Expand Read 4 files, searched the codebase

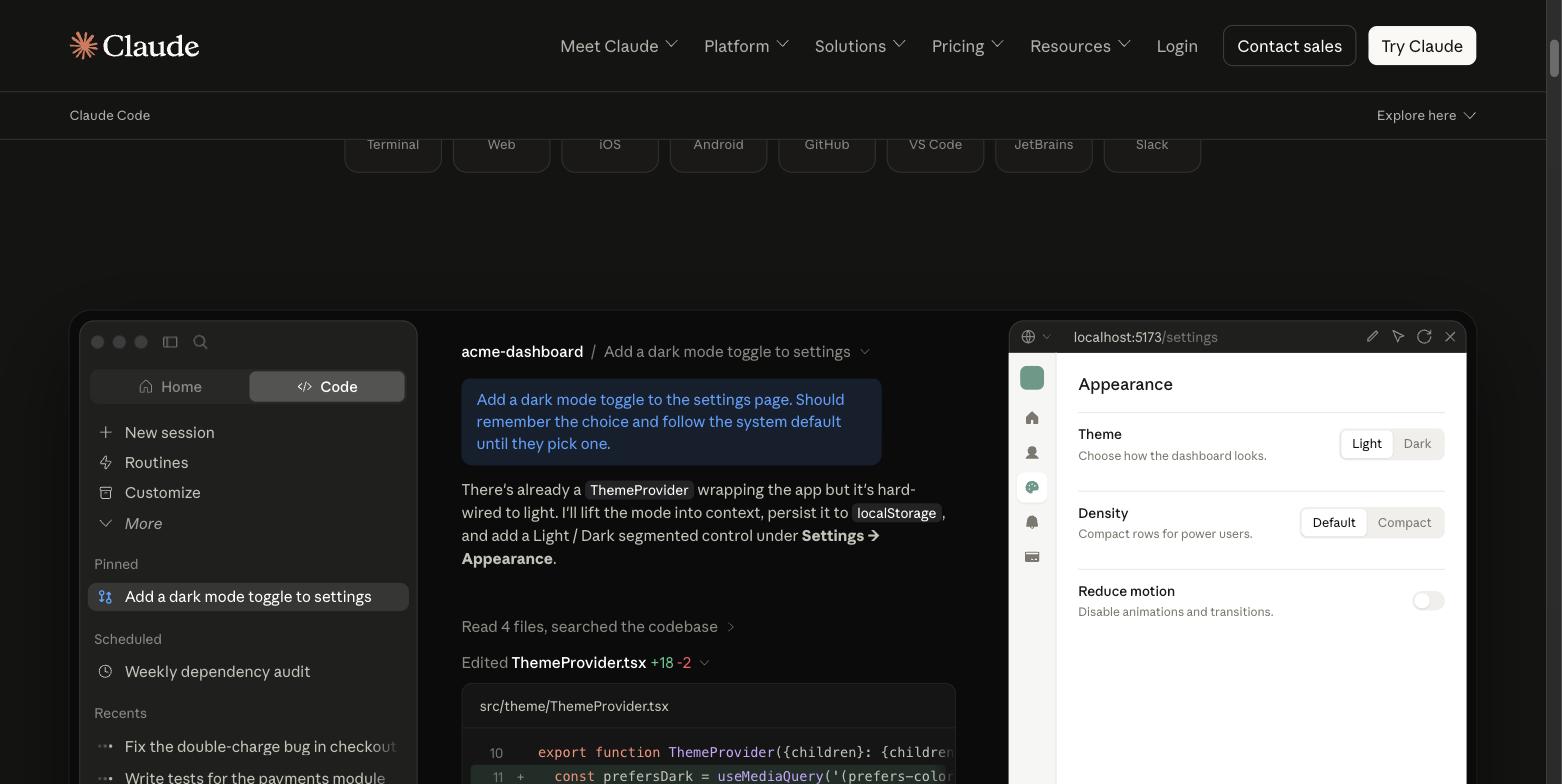point(598,627)
